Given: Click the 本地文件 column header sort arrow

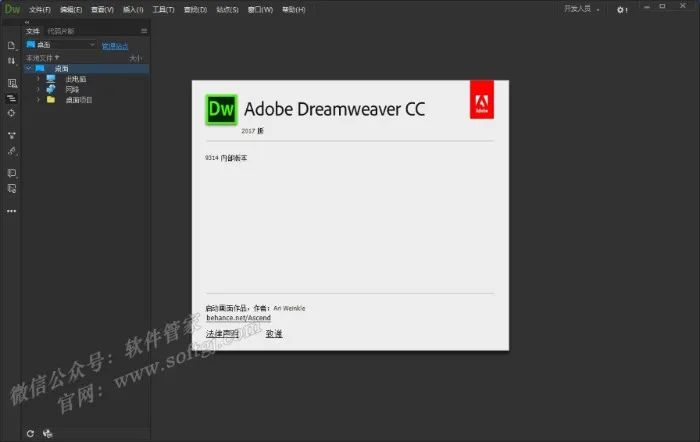Looking at the screenshot, I should tap(57, 58).
